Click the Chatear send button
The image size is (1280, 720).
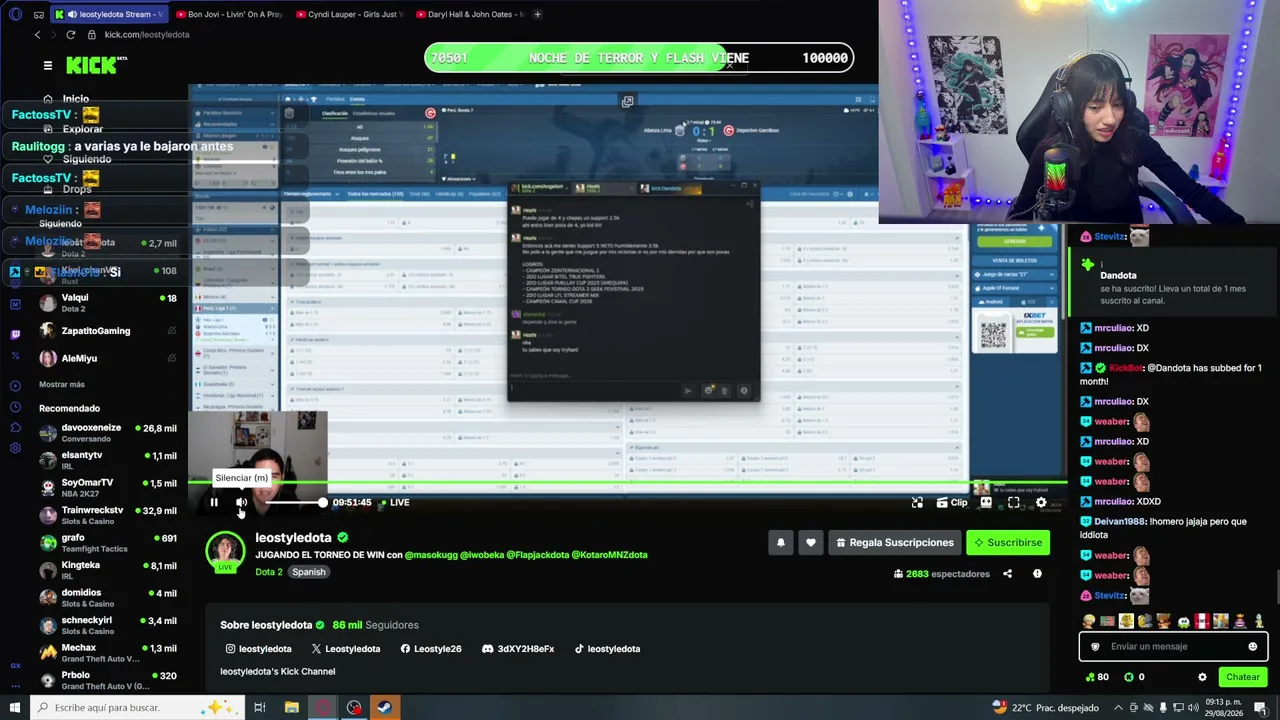(1243, 677)
